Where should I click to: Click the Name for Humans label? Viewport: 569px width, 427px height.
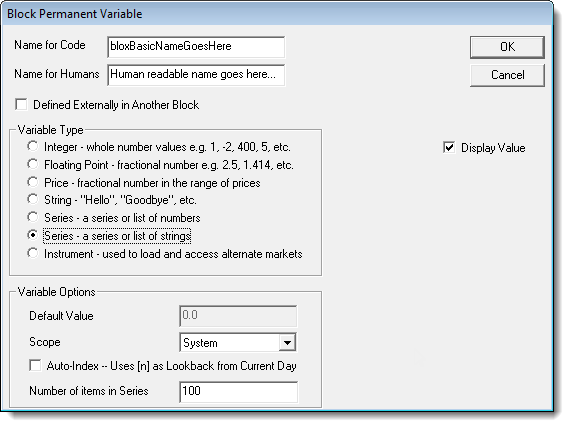pos(57,74)
